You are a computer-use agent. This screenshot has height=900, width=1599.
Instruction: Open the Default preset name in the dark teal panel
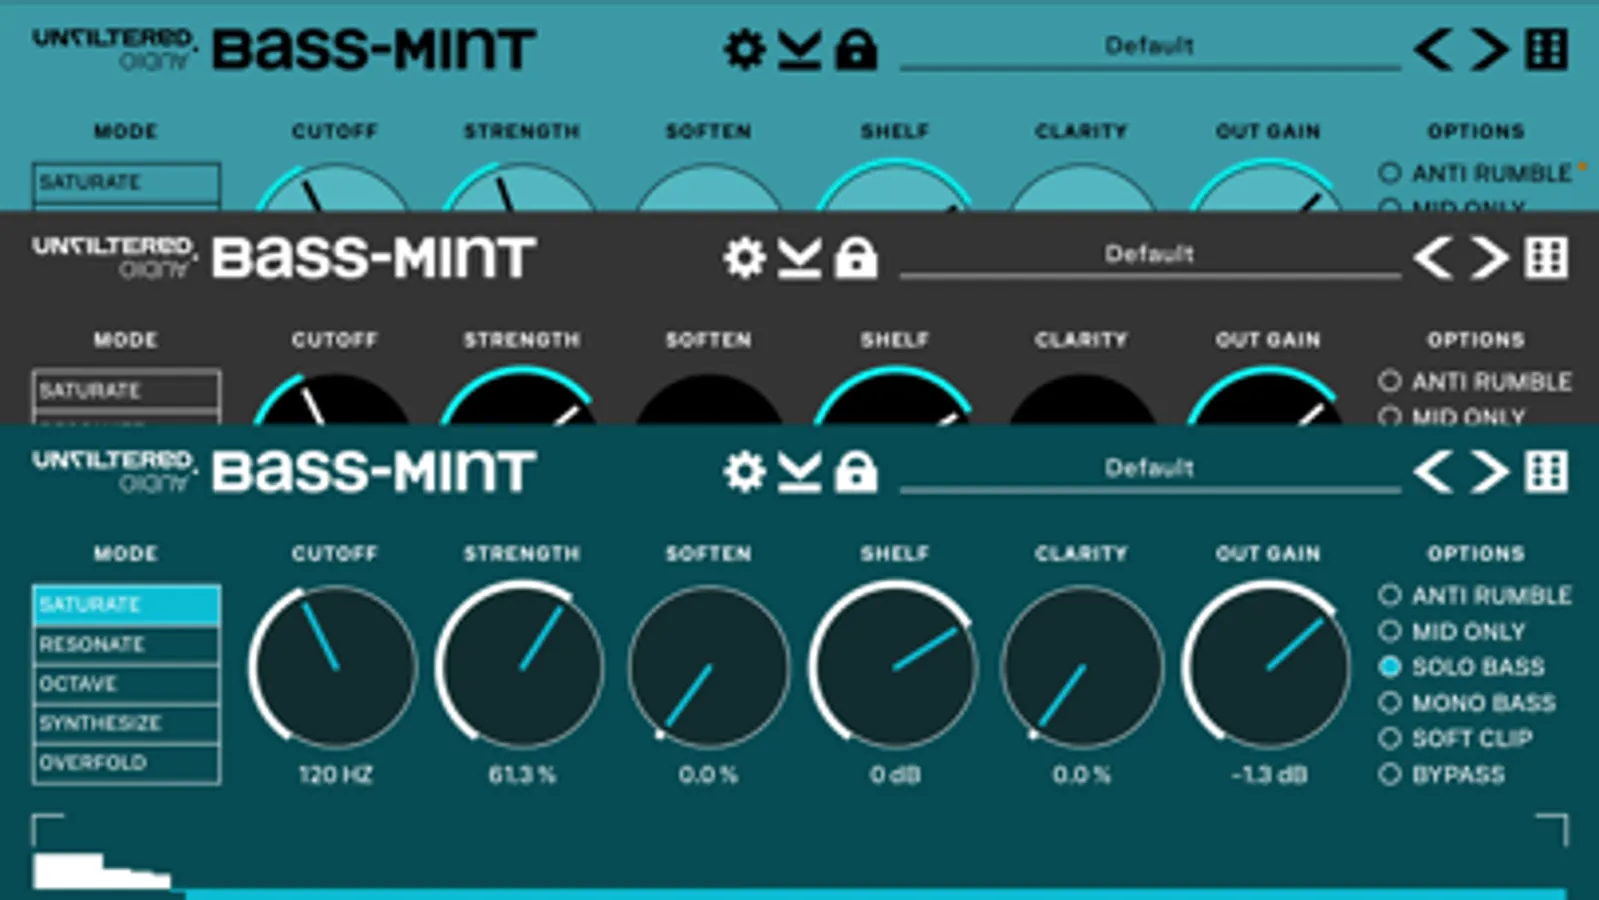click(x=1149, y=468)
